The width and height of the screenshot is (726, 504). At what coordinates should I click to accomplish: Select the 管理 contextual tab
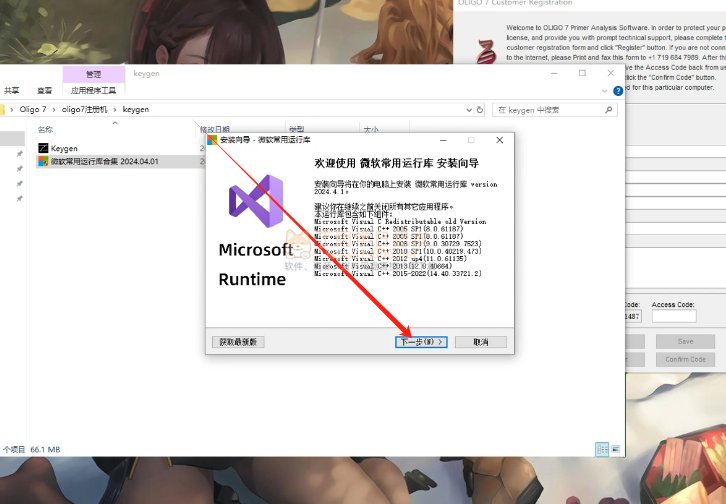coord(92,74)
